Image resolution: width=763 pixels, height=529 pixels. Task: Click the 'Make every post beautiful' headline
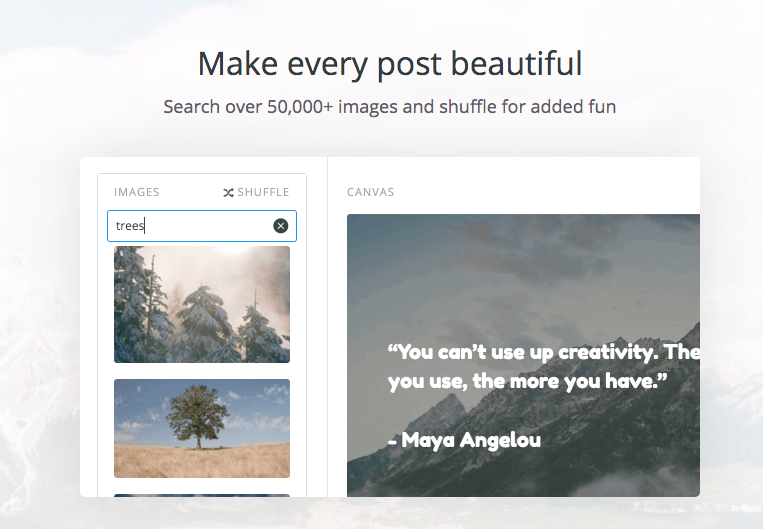point(390,64)
